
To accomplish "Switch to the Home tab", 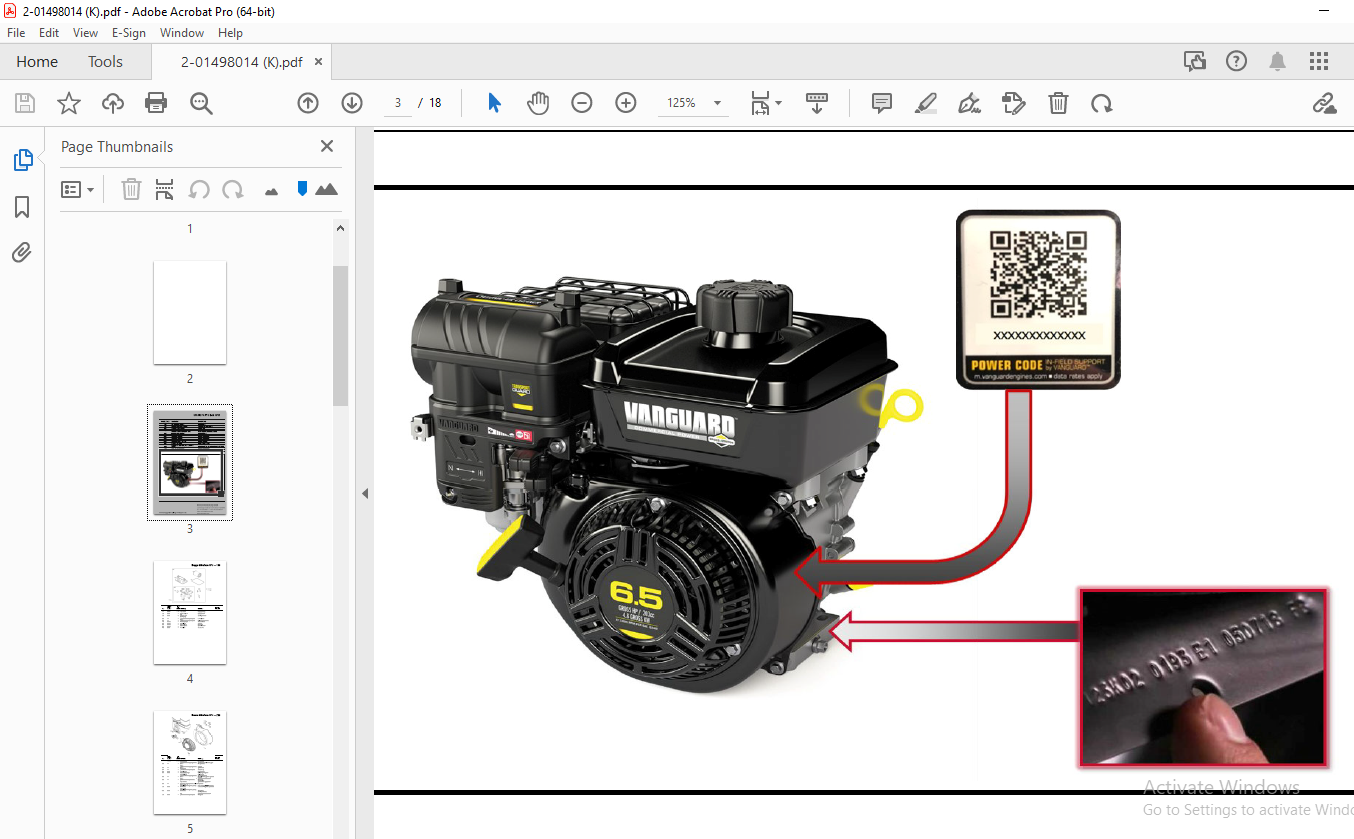I will click(37, 62).
